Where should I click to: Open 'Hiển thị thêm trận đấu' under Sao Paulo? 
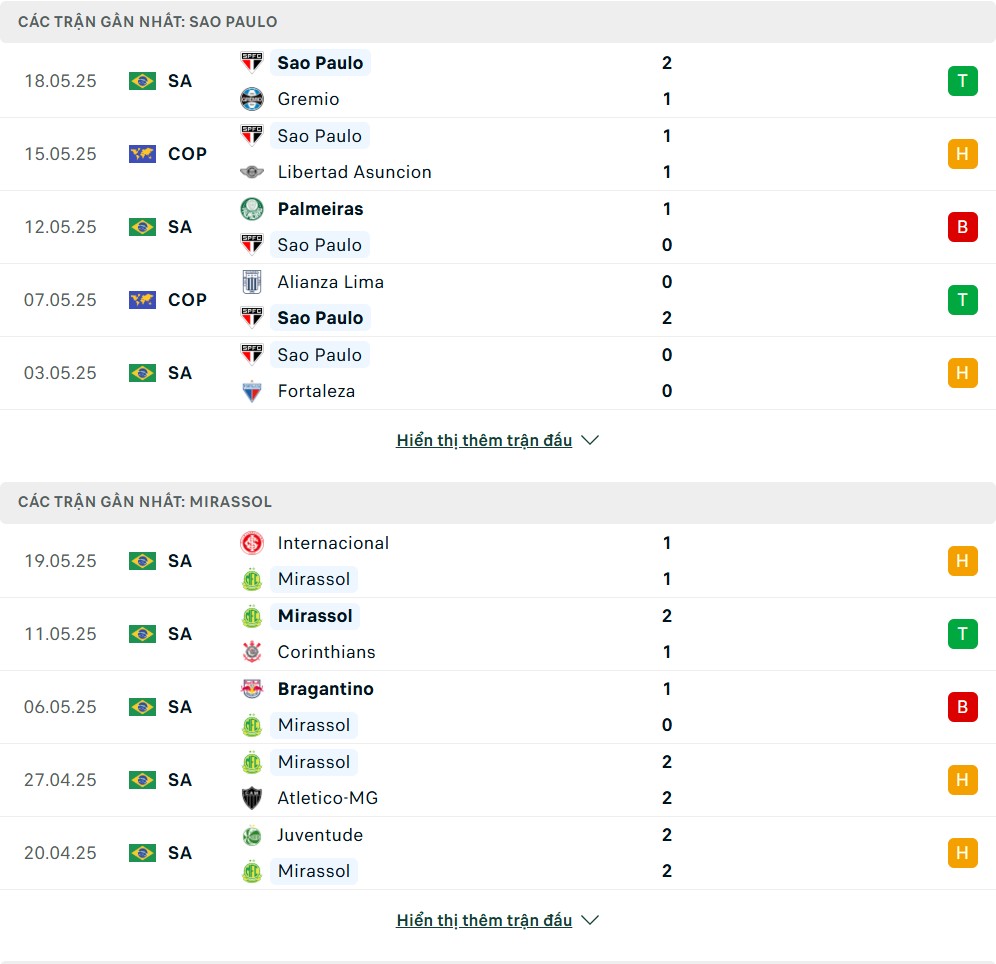(484, 440)
